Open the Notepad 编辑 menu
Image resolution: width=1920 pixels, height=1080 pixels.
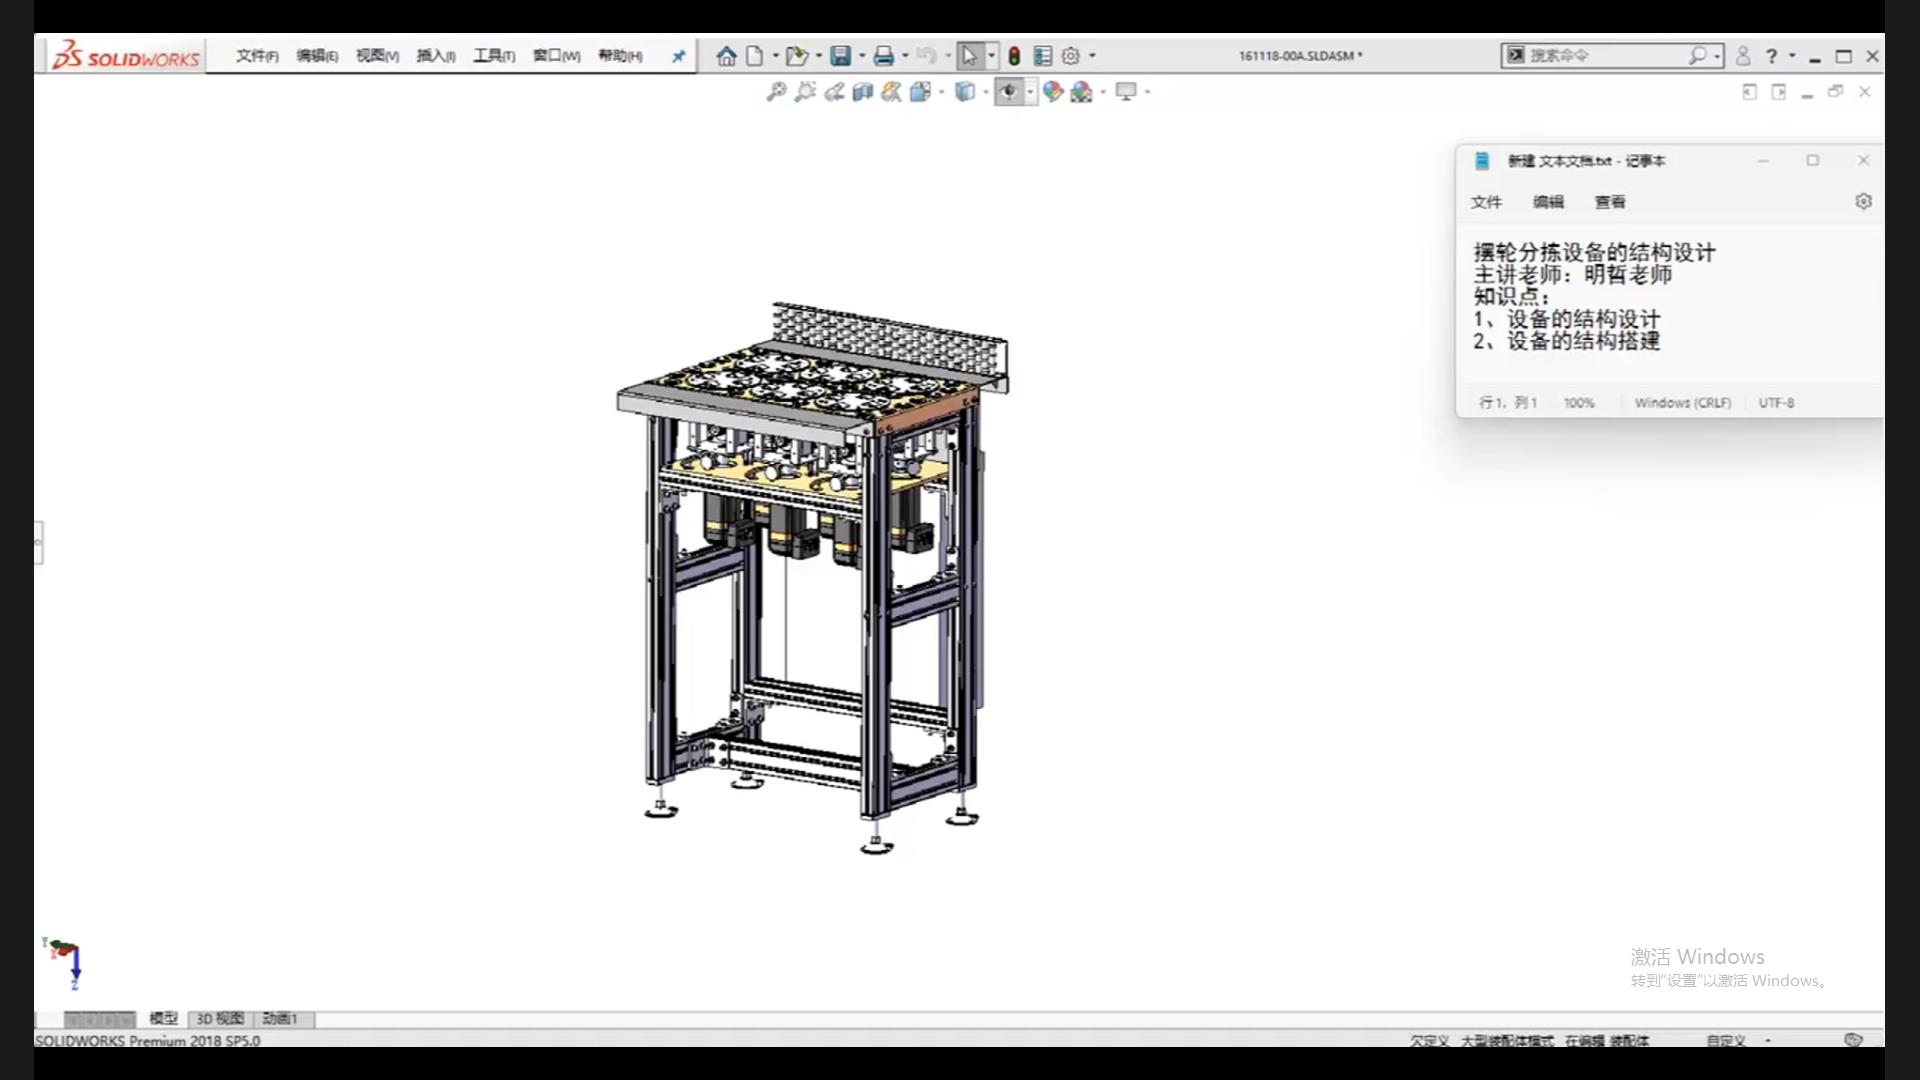[x=1548, y=202]
